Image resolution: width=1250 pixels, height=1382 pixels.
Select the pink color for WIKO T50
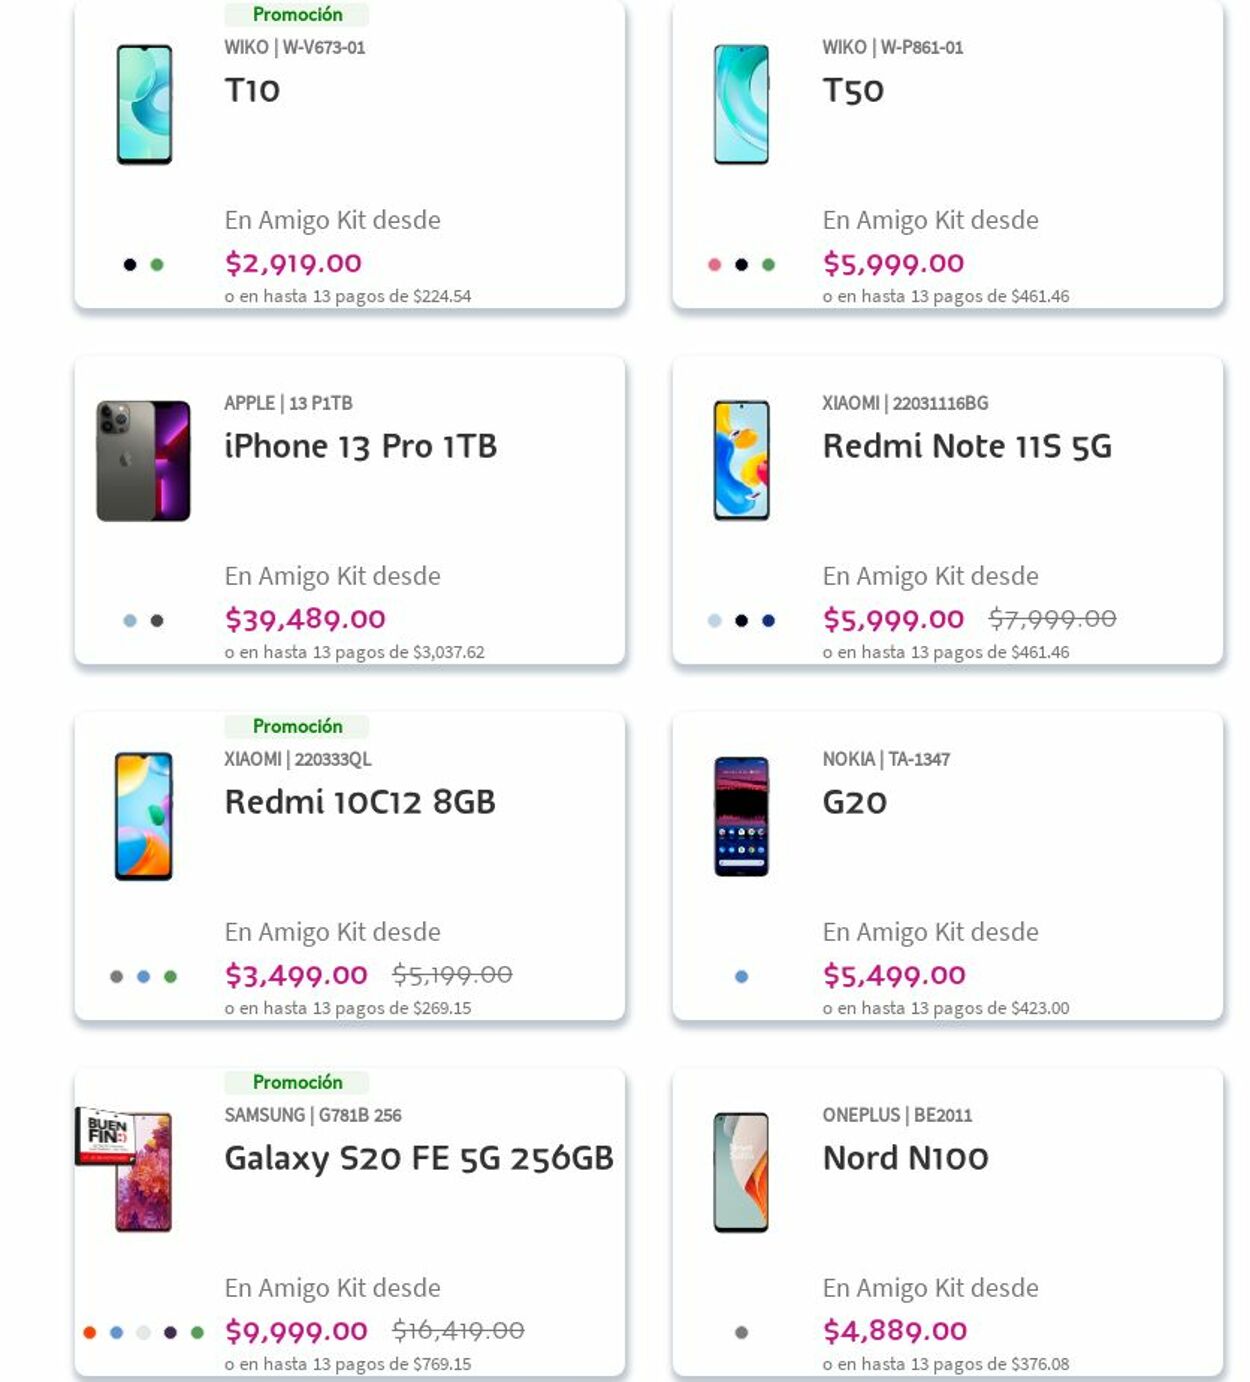point(714,265)
